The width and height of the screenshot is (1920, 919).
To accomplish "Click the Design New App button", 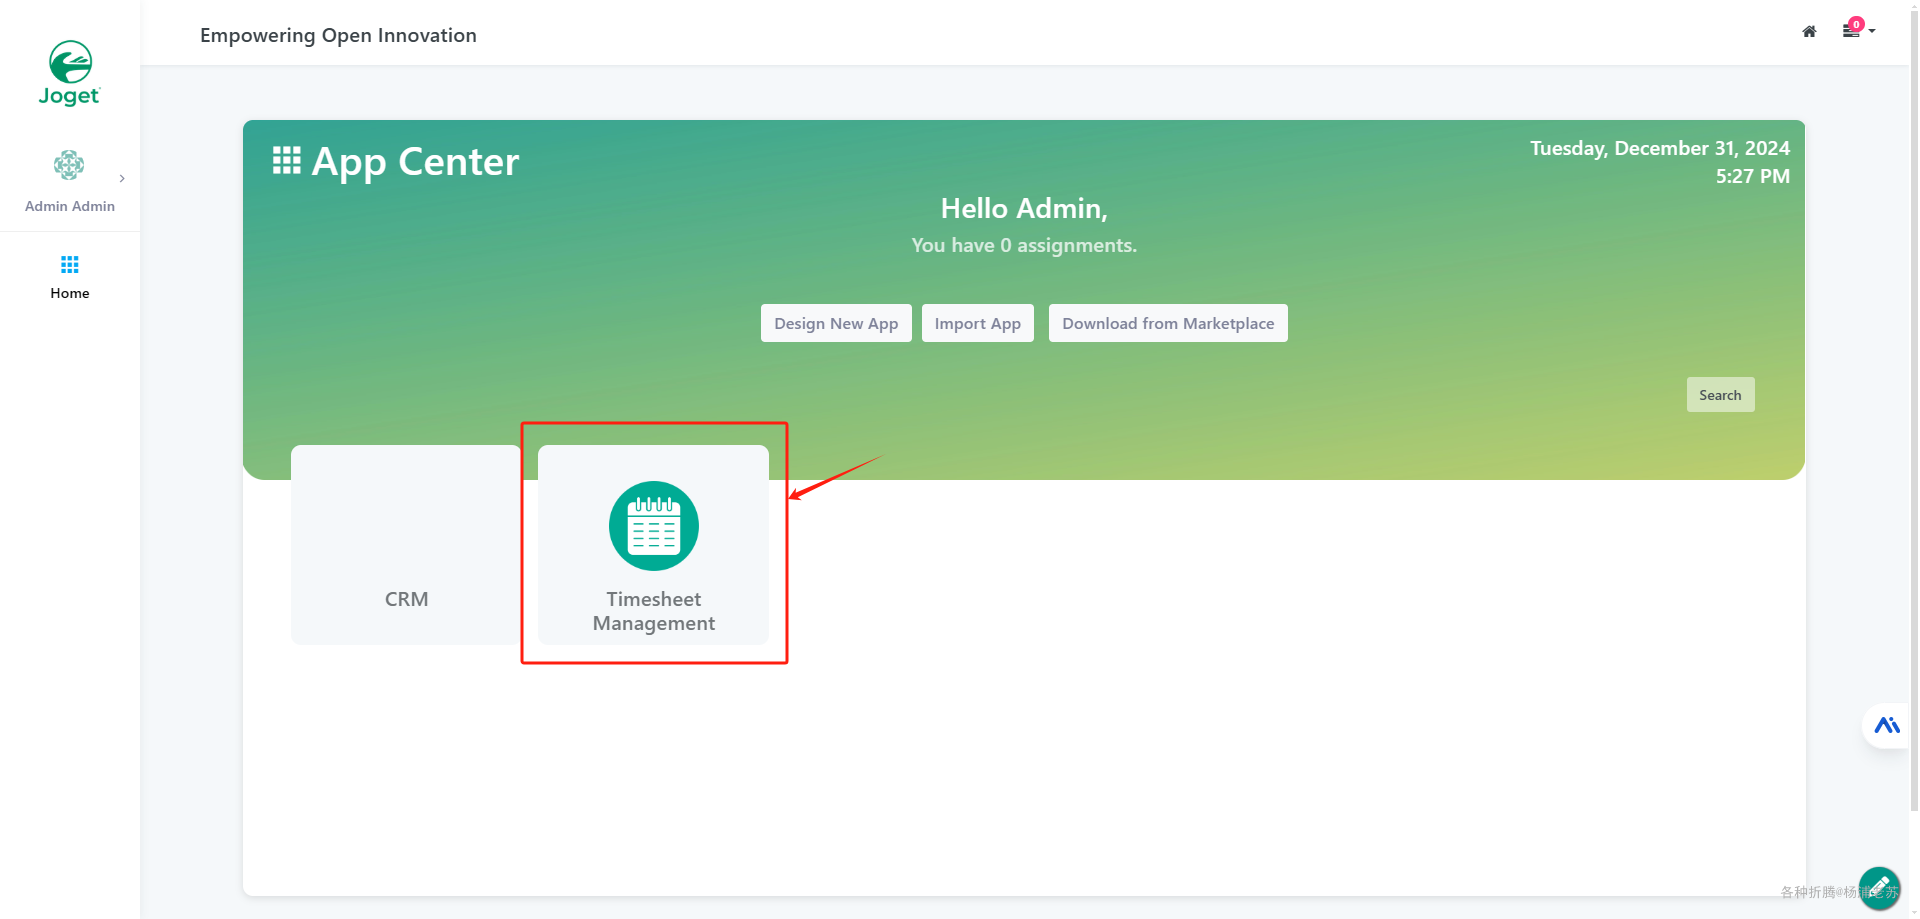I will [x=836, y=323].
